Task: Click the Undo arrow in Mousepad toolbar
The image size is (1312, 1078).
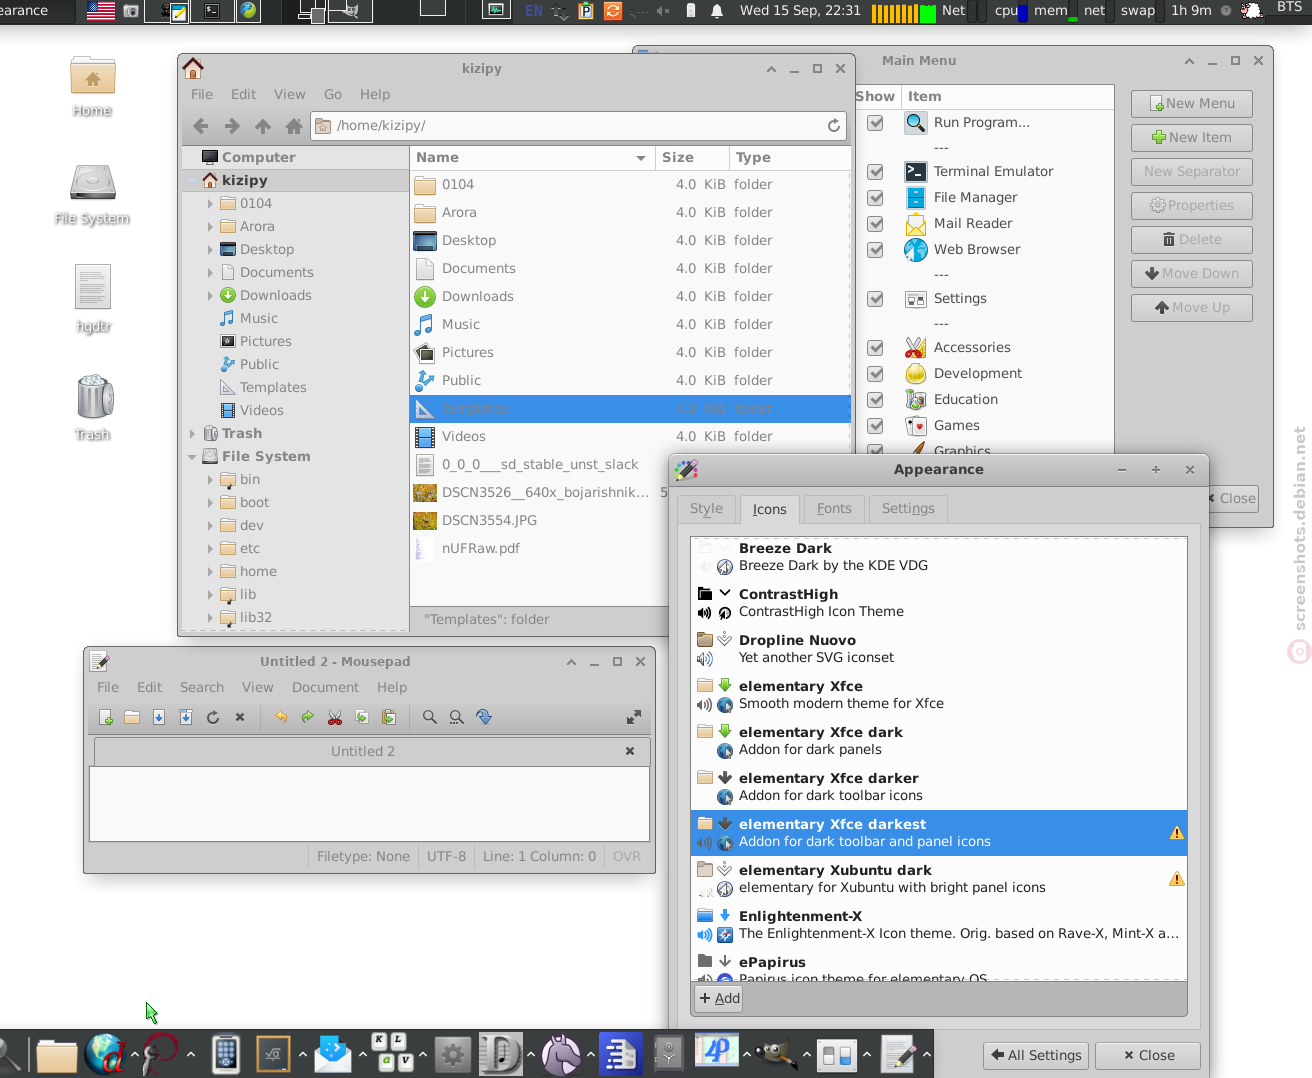Action: coord(281,717)
